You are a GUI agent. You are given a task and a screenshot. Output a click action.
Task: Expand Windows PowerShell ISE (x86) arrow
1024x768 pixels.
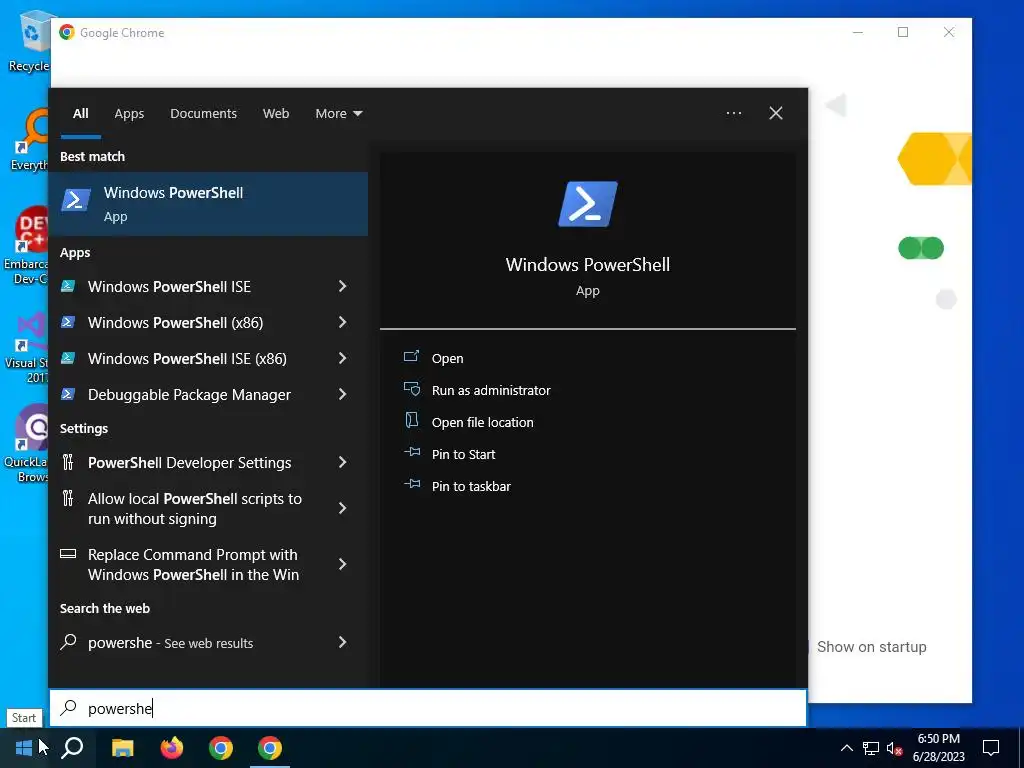point(342,358)
